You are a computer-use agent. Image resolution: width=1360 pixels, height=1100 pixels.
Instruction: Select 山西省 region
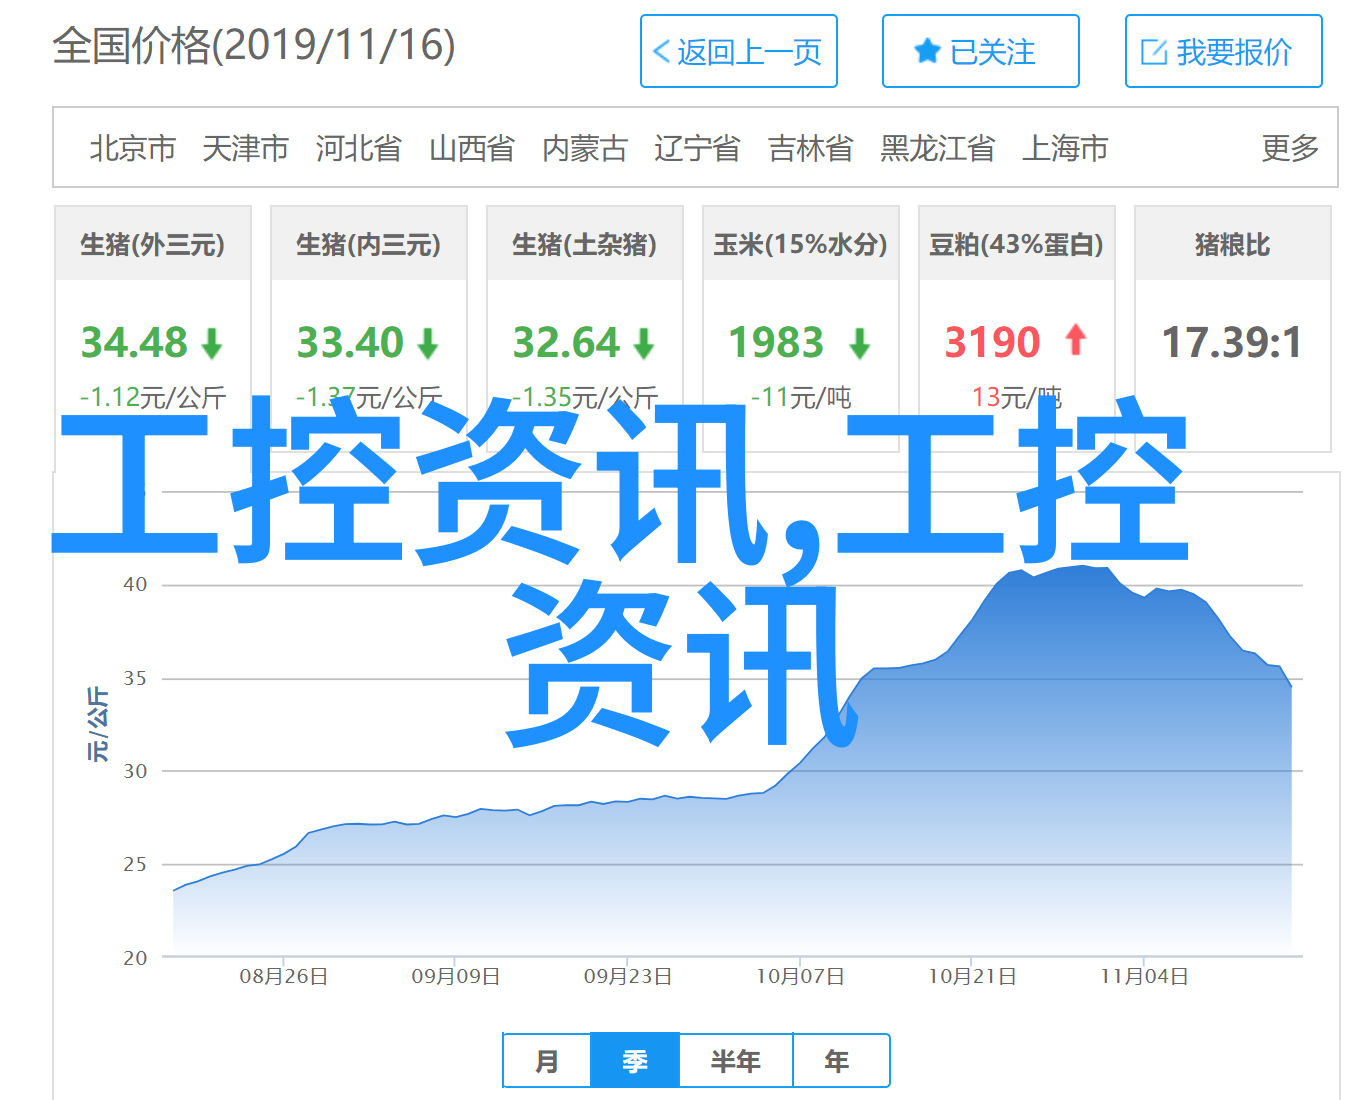coord(472,148)
